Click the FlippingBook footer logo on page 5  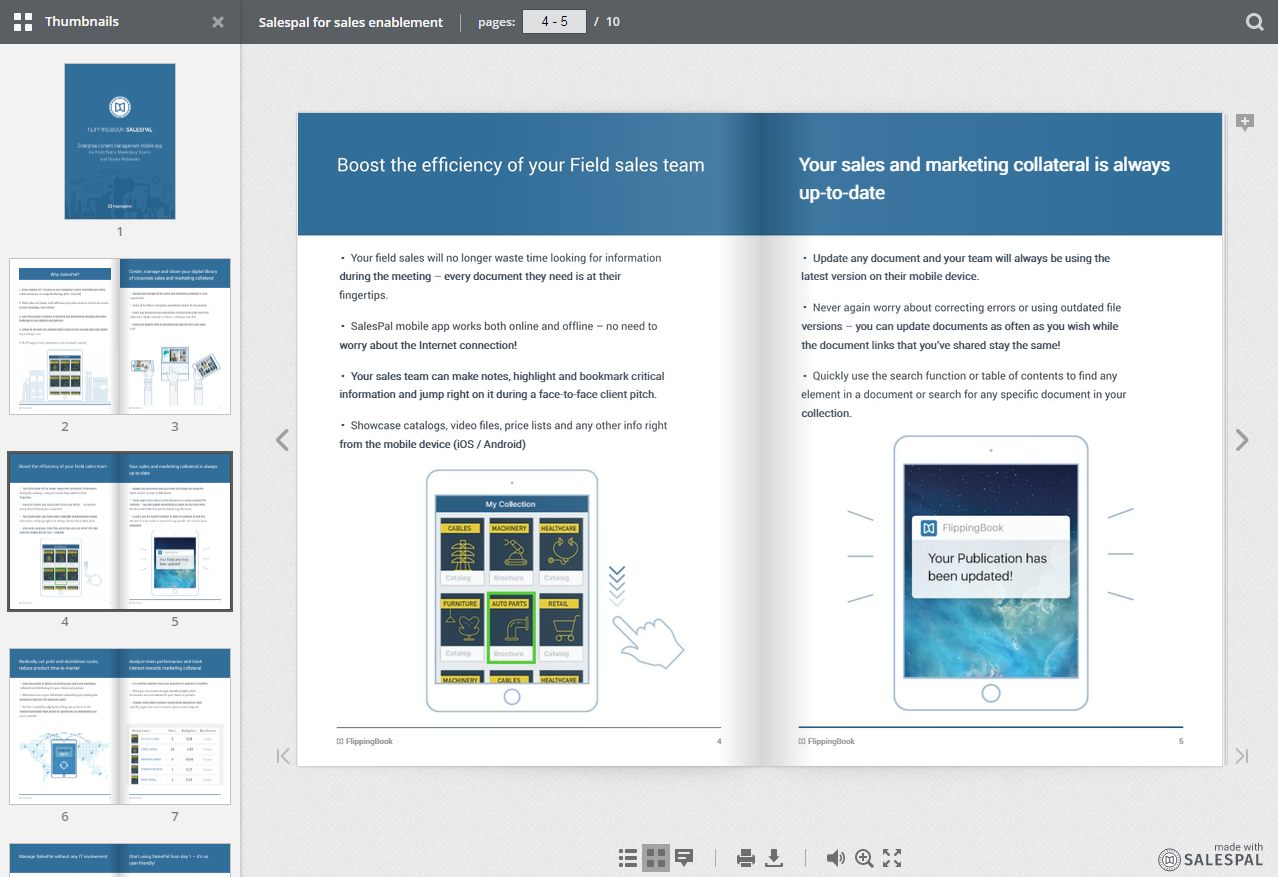[826, 741]
